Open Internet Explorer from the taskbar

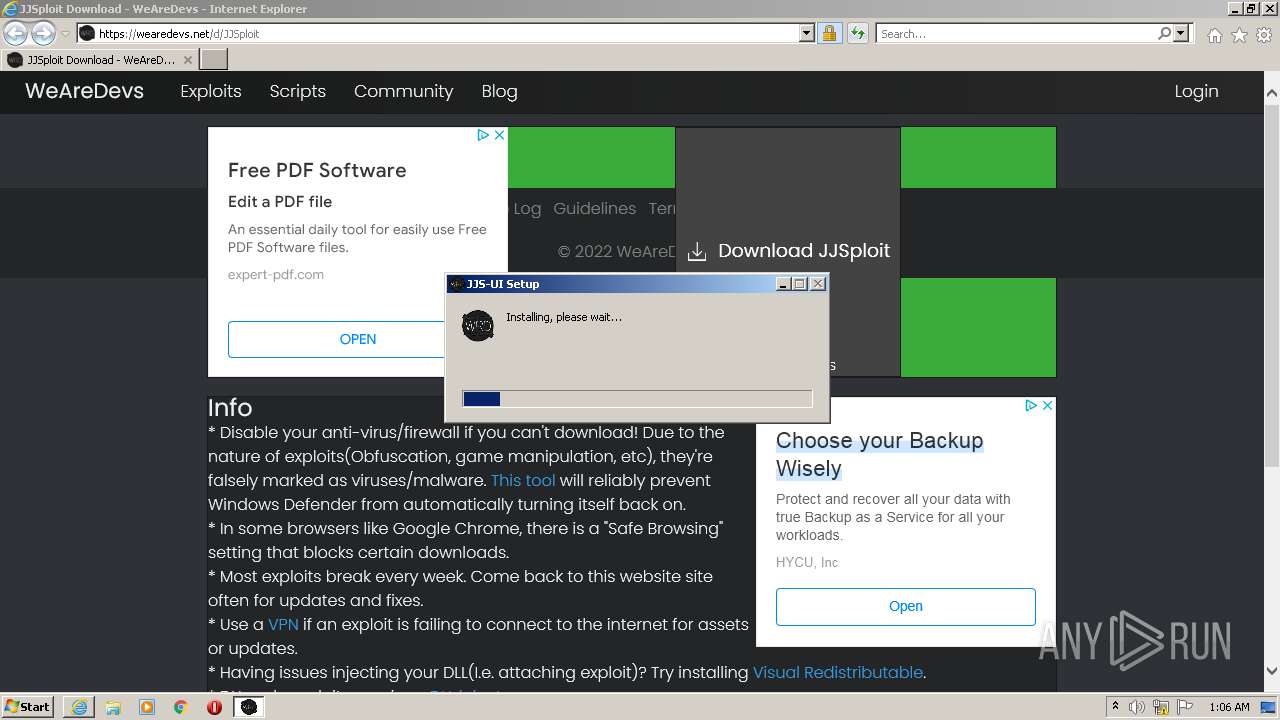79,707
